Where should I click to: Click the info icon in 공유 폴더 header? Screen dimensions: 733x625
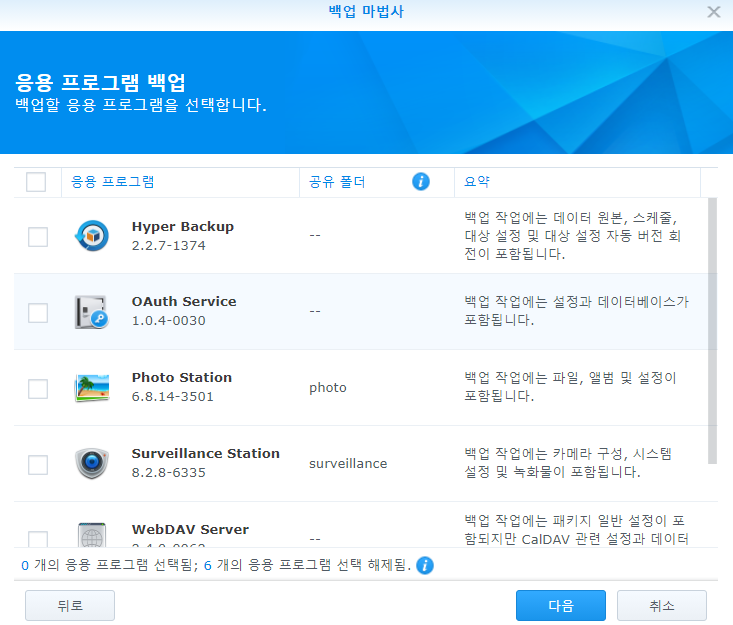coord(421,181)
